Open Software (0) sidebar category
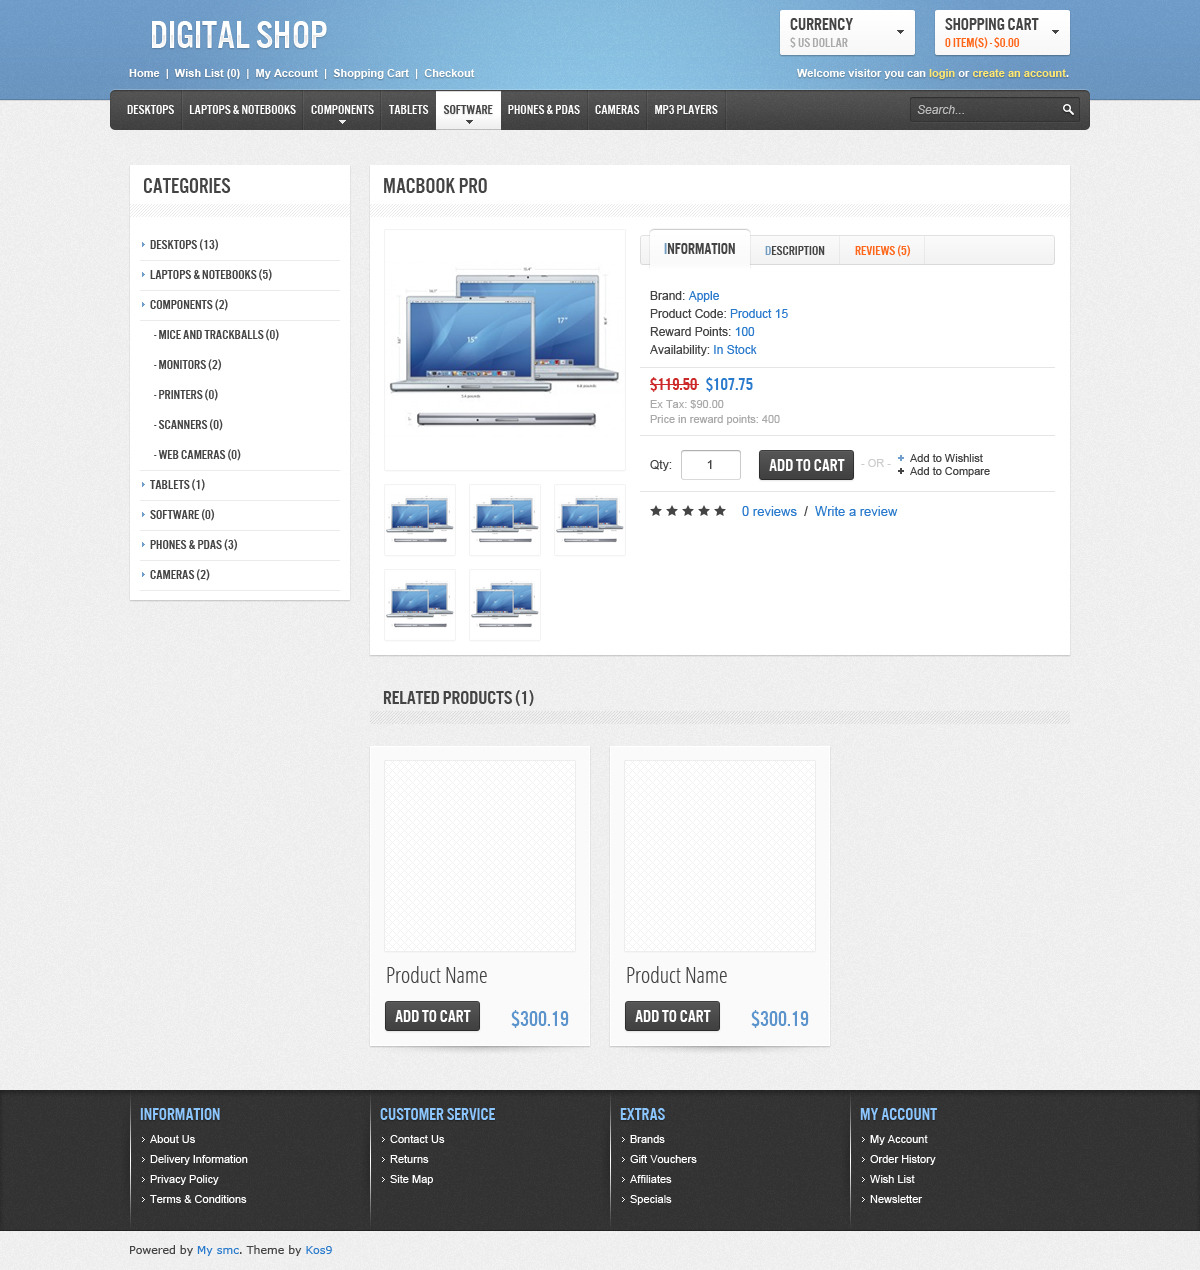1200x1270 pixels. point(182,515)
